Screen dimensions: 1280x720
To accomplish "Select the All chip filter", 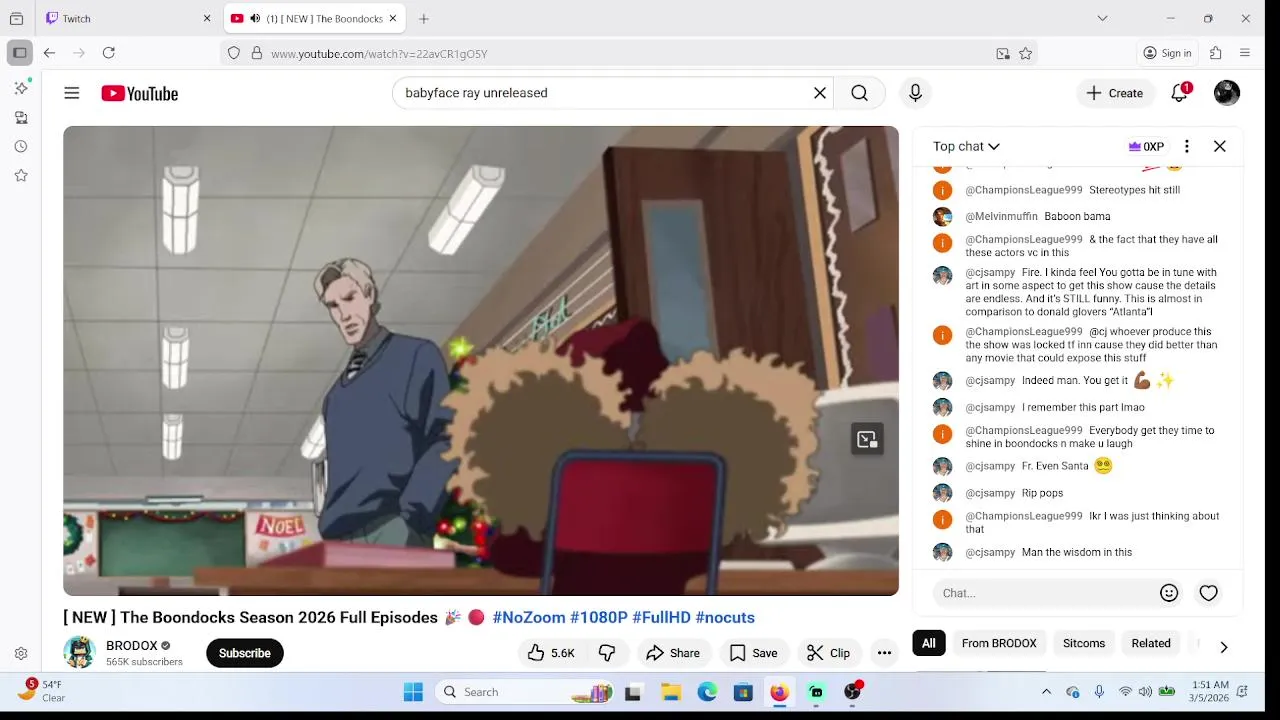I will click(x=929, y=643).
